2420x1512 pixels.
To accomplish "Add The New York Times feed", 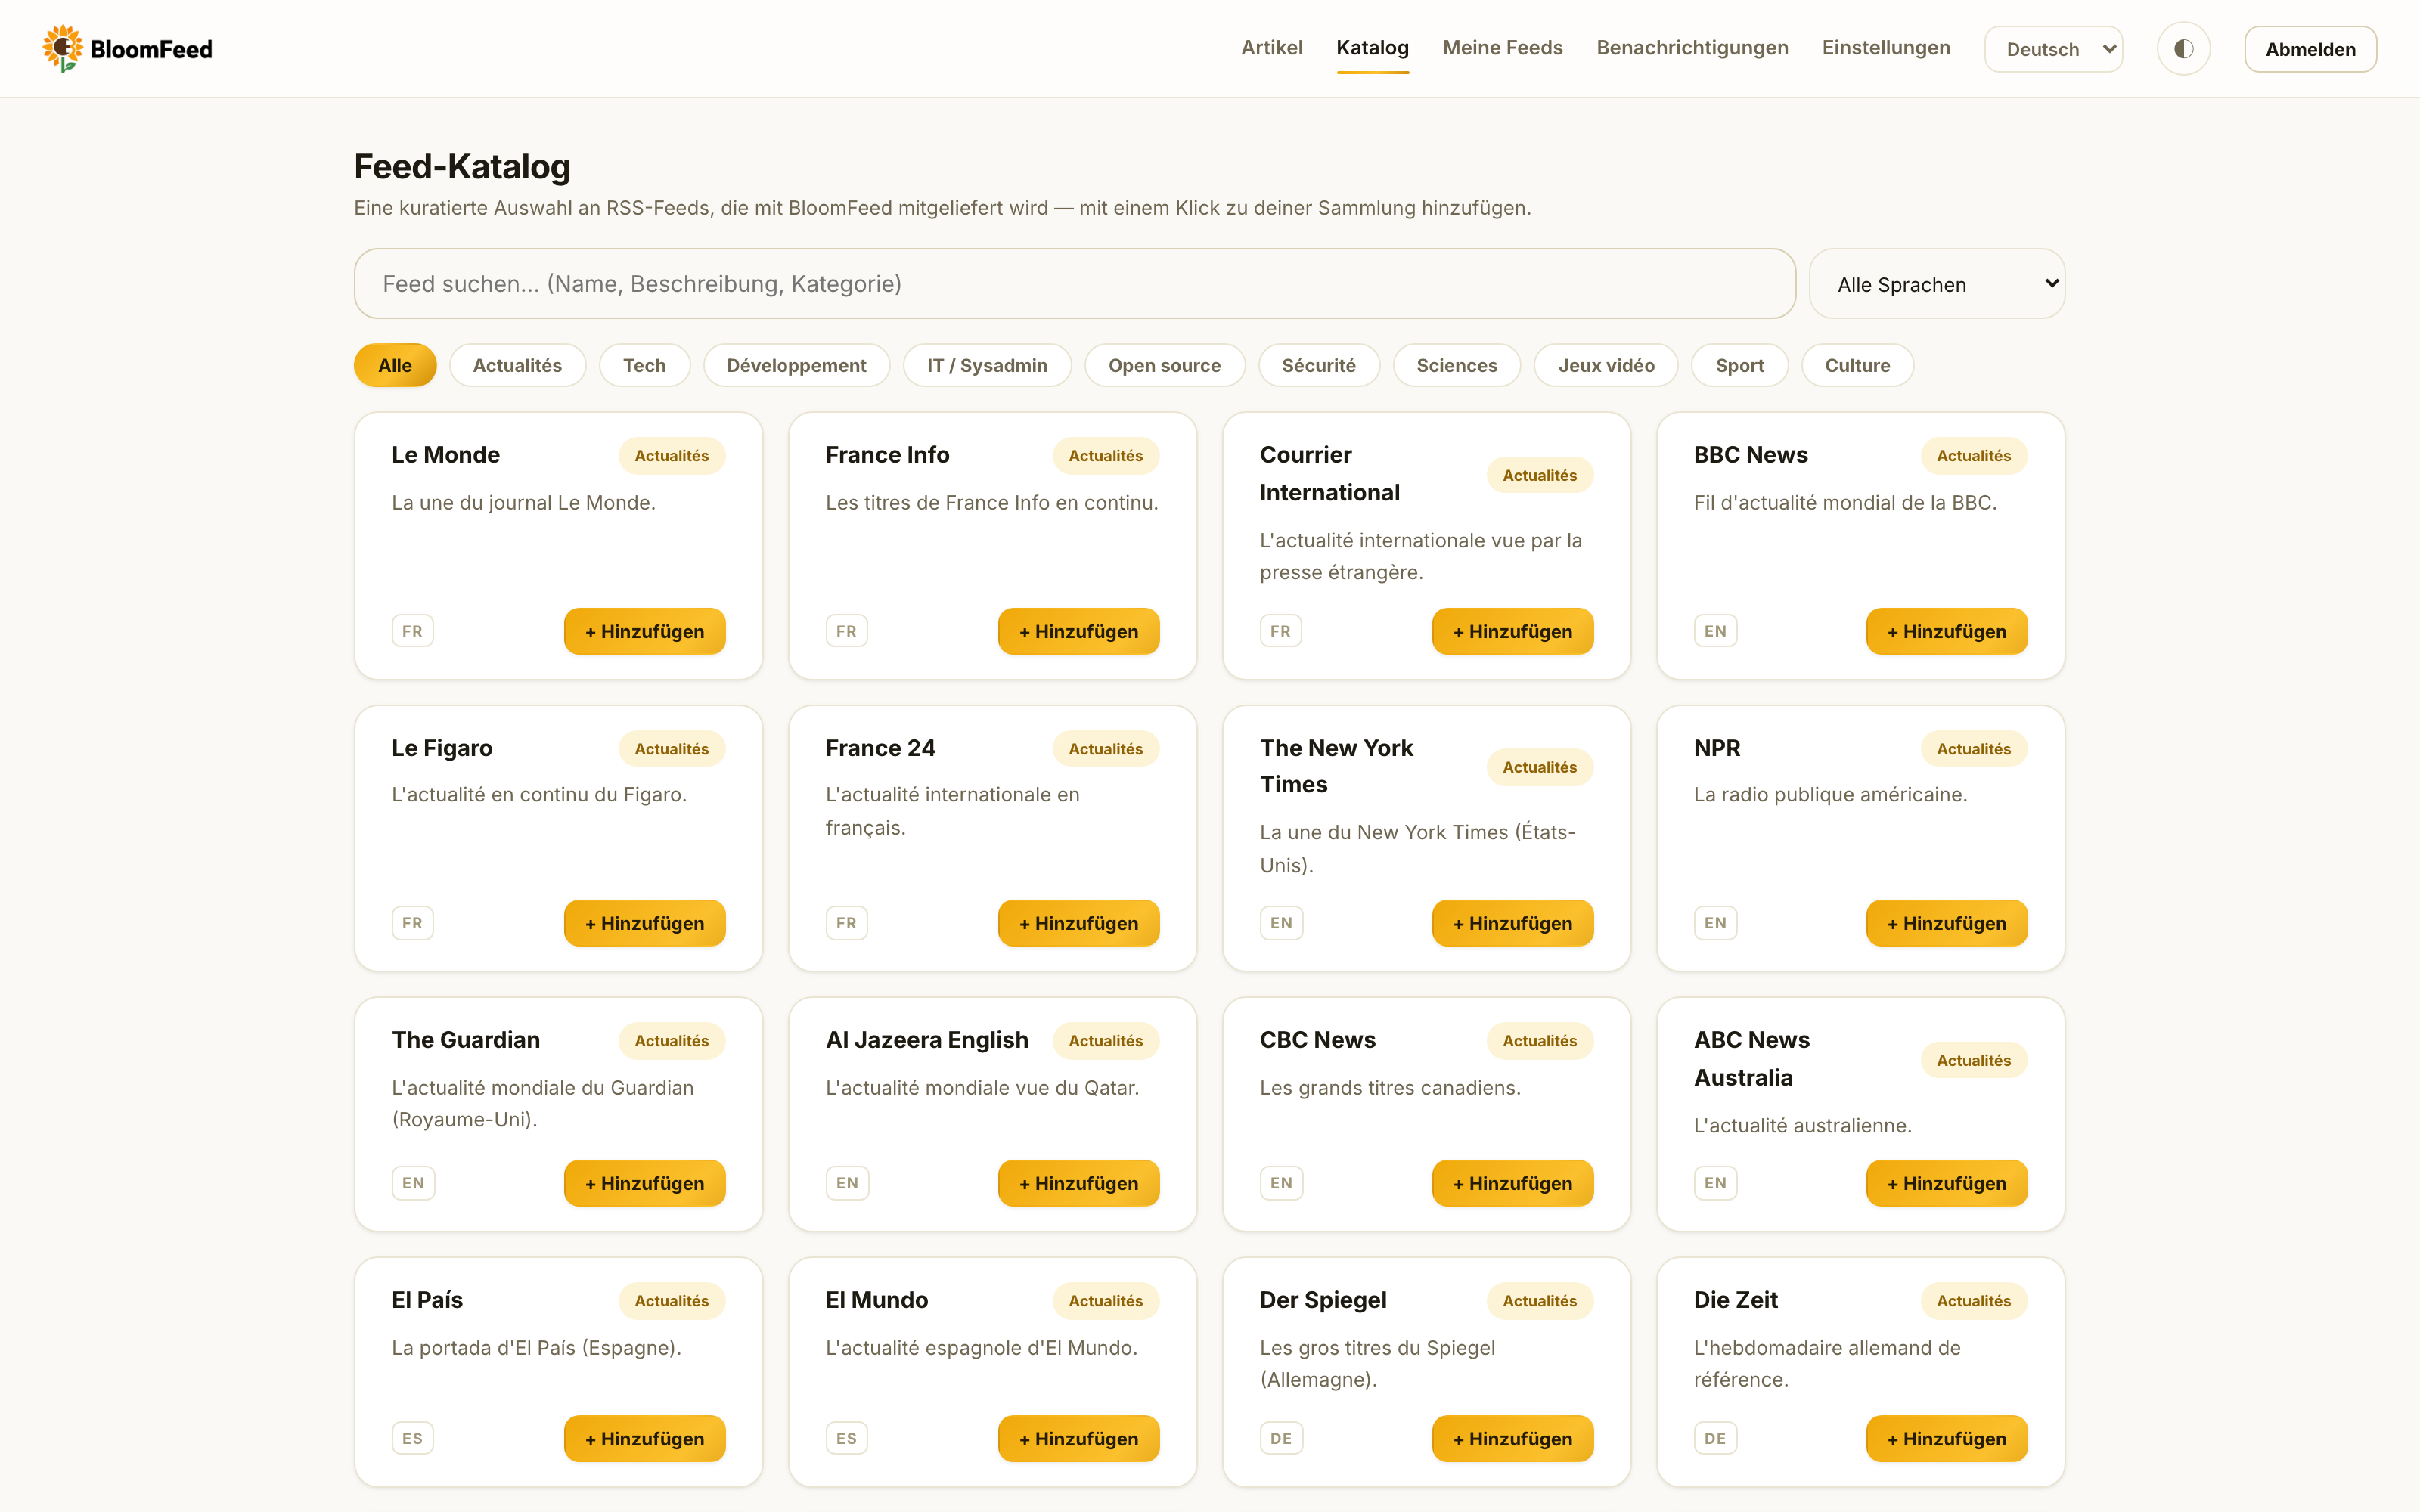I will pos(1512,923).
